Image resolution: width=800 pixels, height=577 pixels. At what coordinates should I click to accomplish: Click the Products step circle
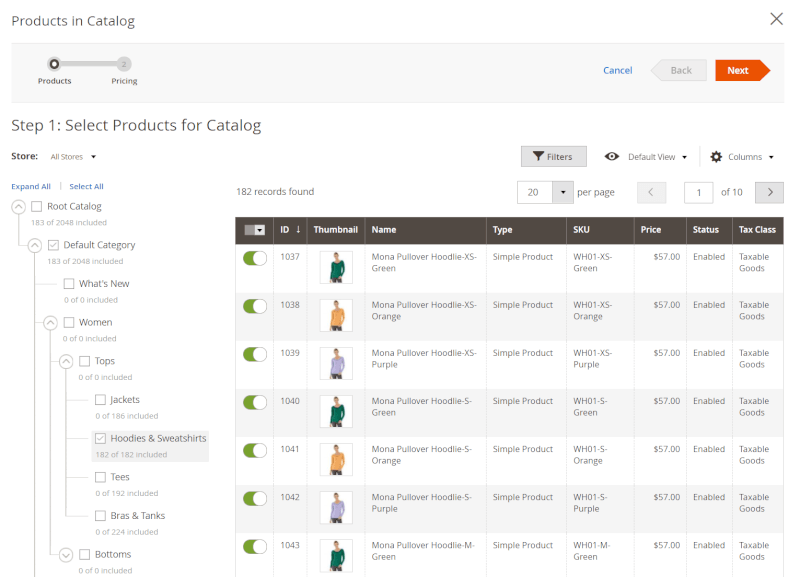click(x=54, y=64)
